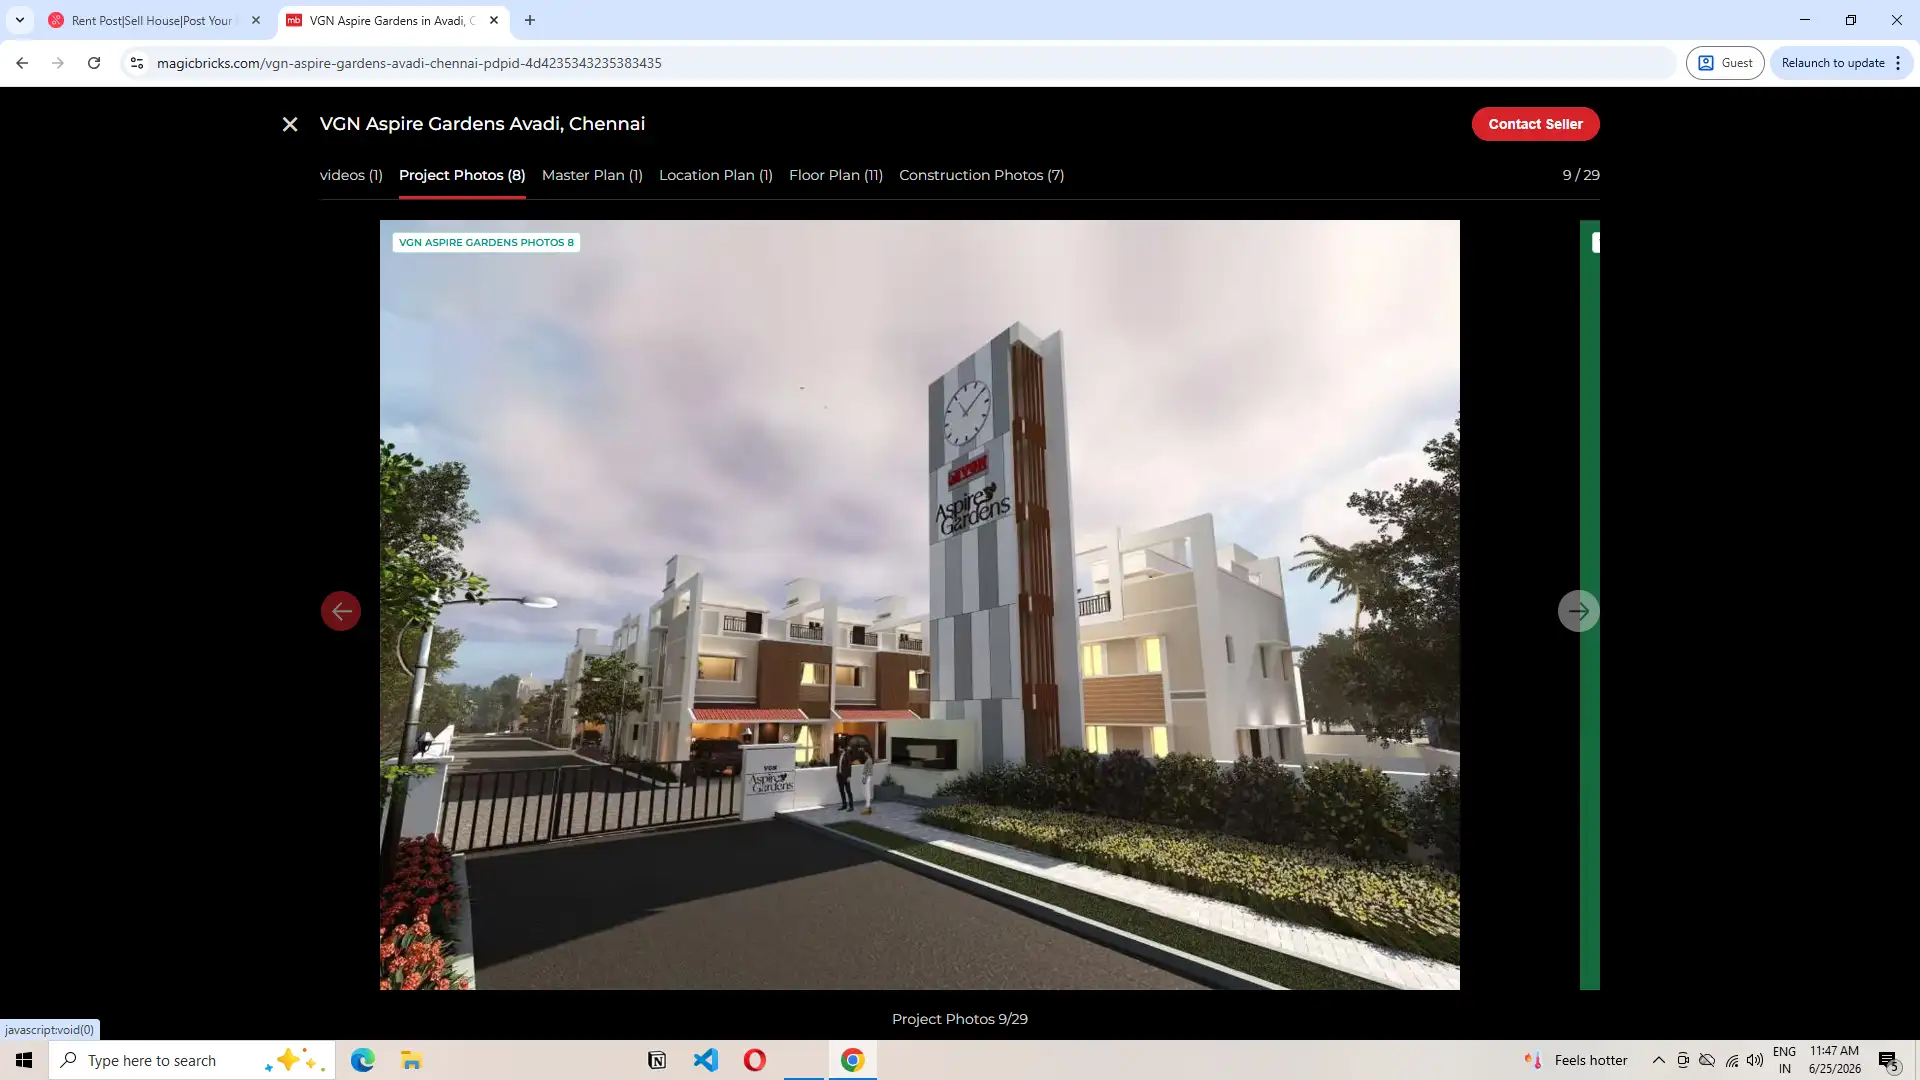Open Chrome's three-dot menu
1920x1080 pixels.
point(1898,63)
